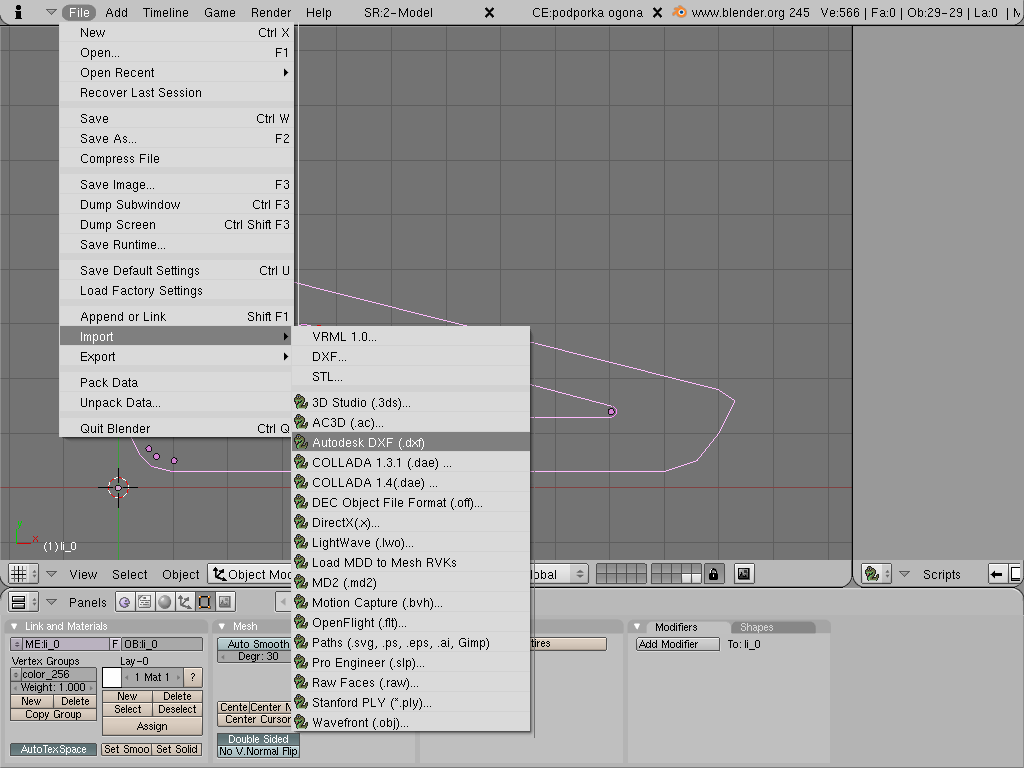Open the Logic context panel icon
1024x768 pixels.
(x=125, y=602)
